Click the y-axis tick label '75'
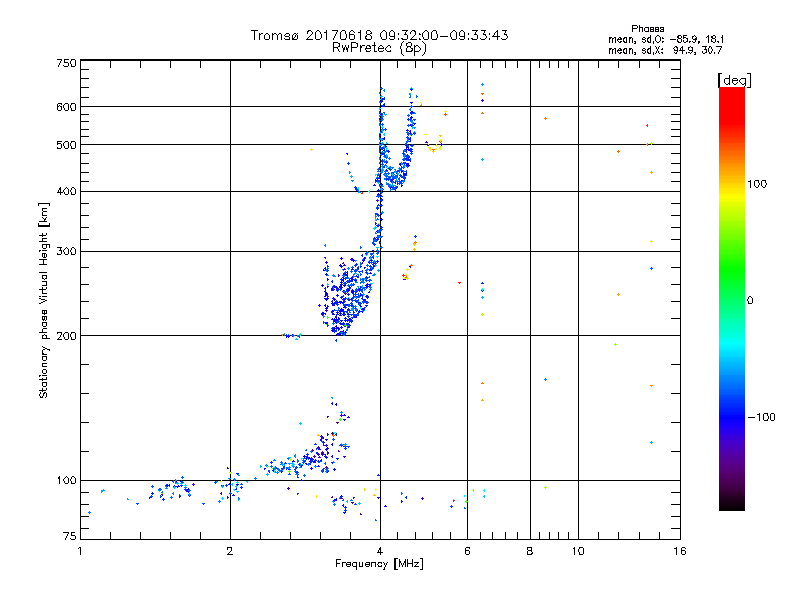The height and width of the screenshot is (600, 800). coord(70,536)
